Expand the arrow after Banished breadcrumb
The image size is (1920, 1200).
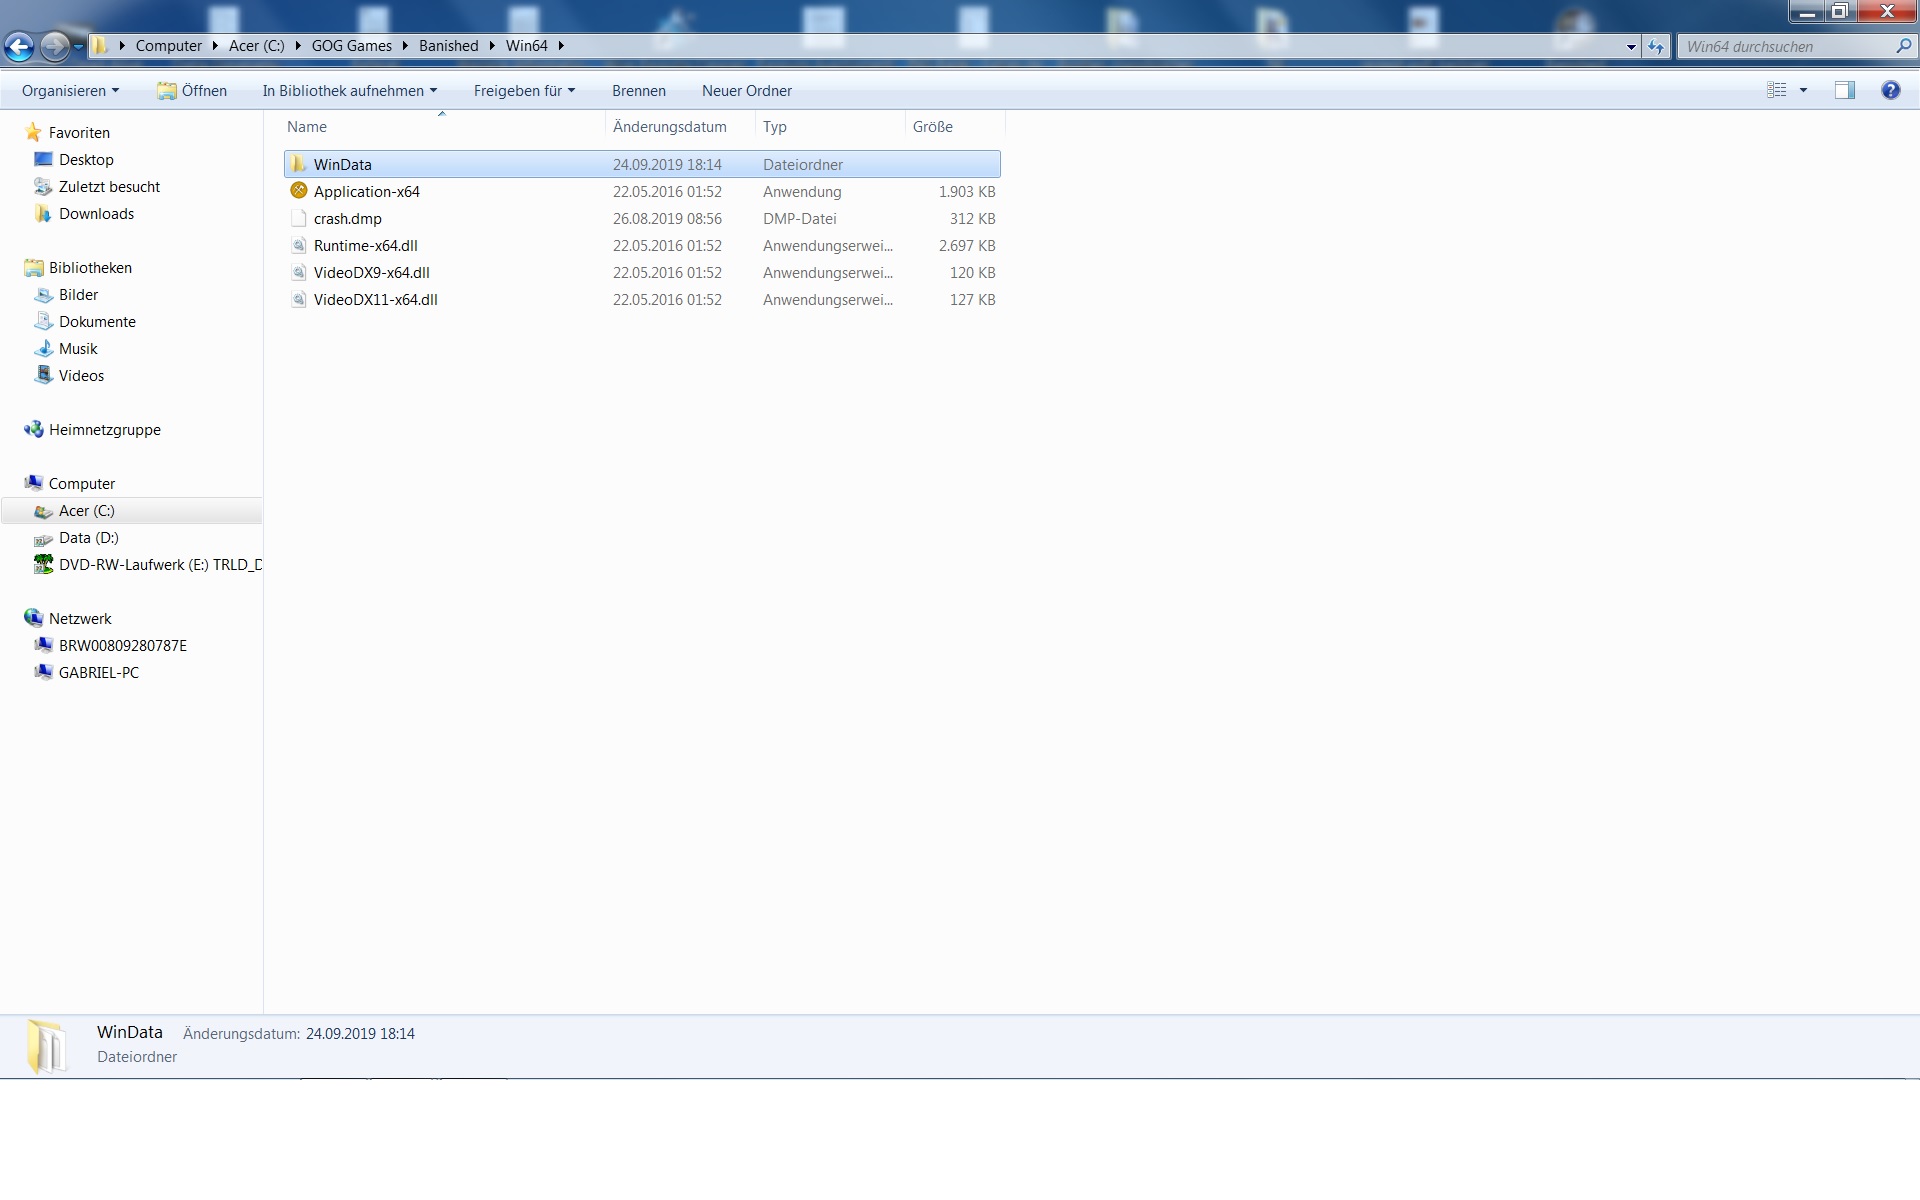pyautogui.click(x=492, y=46)
